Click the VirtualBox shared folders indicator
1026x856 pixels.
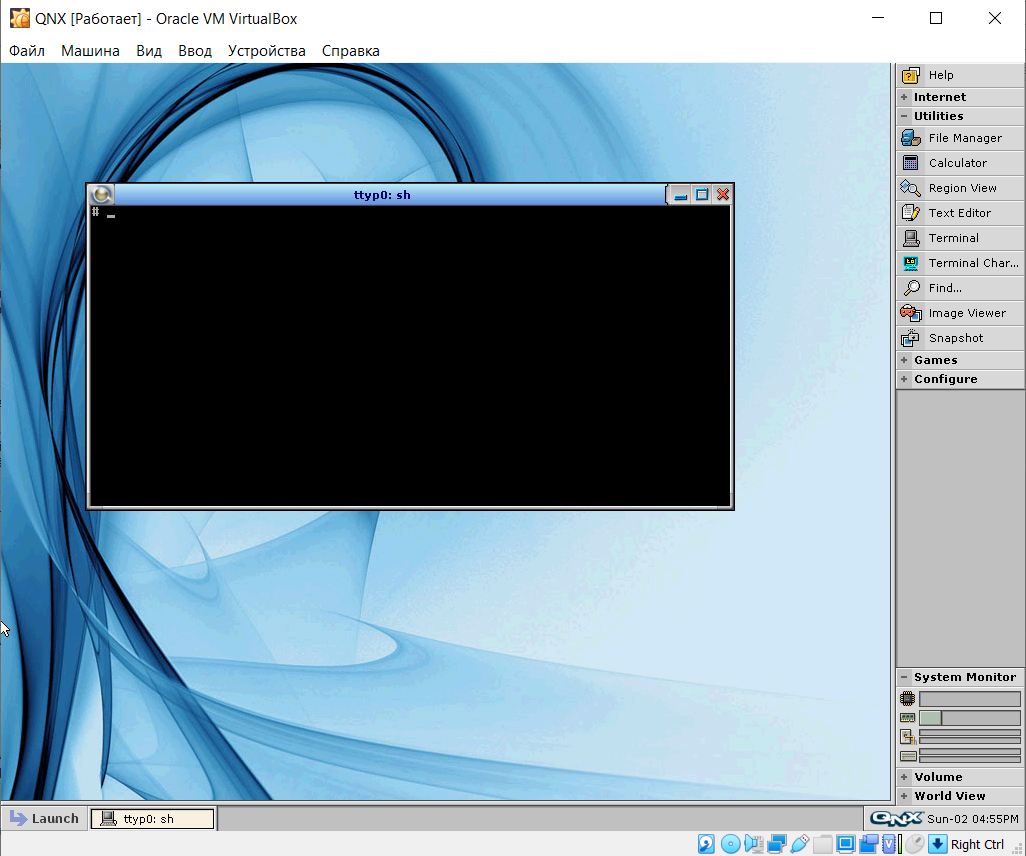click(x=823, y=844)
